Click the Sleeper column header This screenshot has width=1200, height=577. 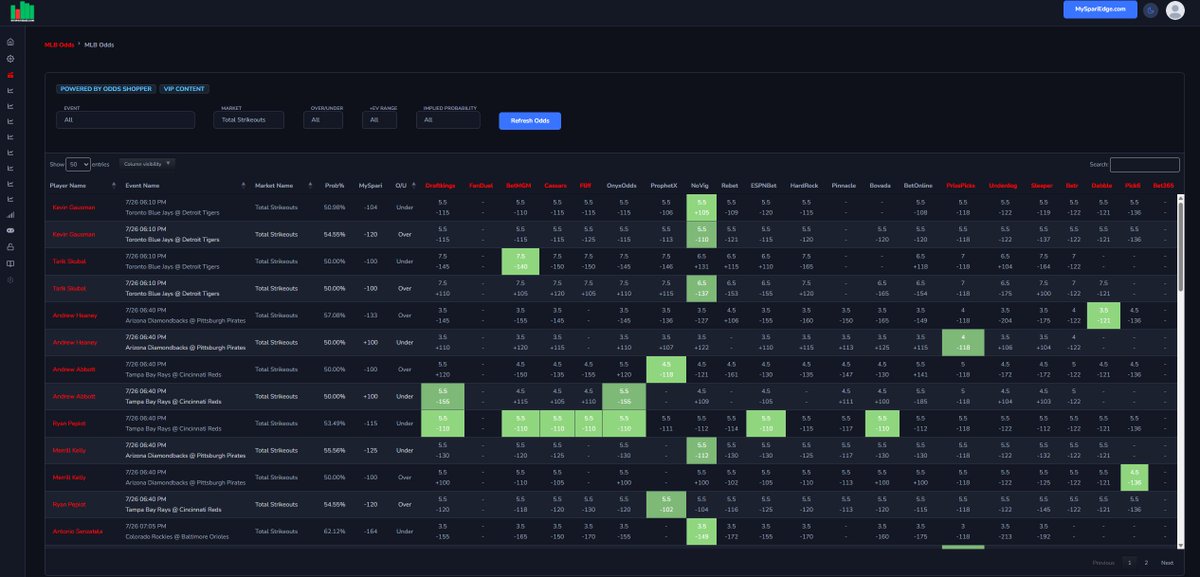1042,185
